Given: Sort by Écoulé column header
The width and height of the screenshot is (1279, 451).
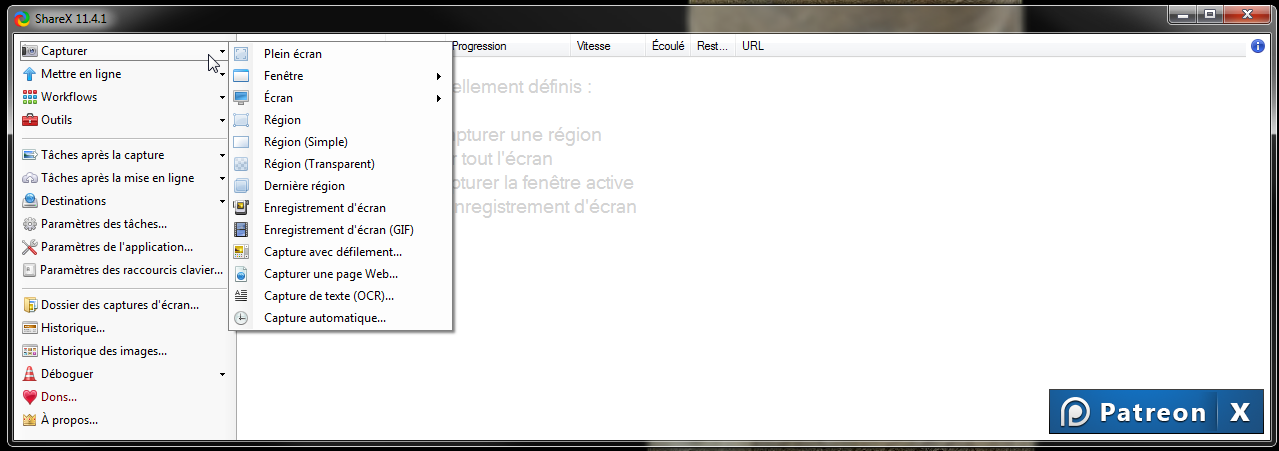Looking at the screenshot, I should point(668,46).
